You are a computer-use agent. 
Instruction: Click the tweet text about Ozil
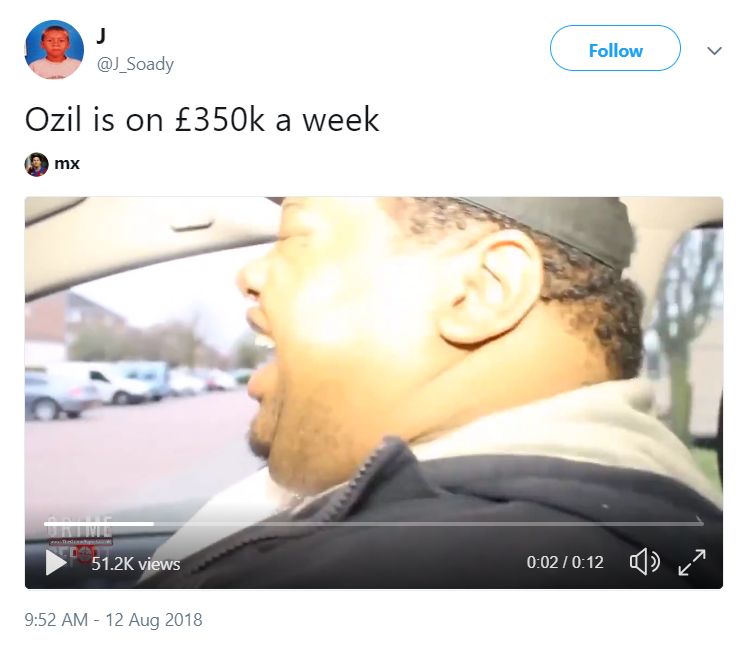coord(202,119)
